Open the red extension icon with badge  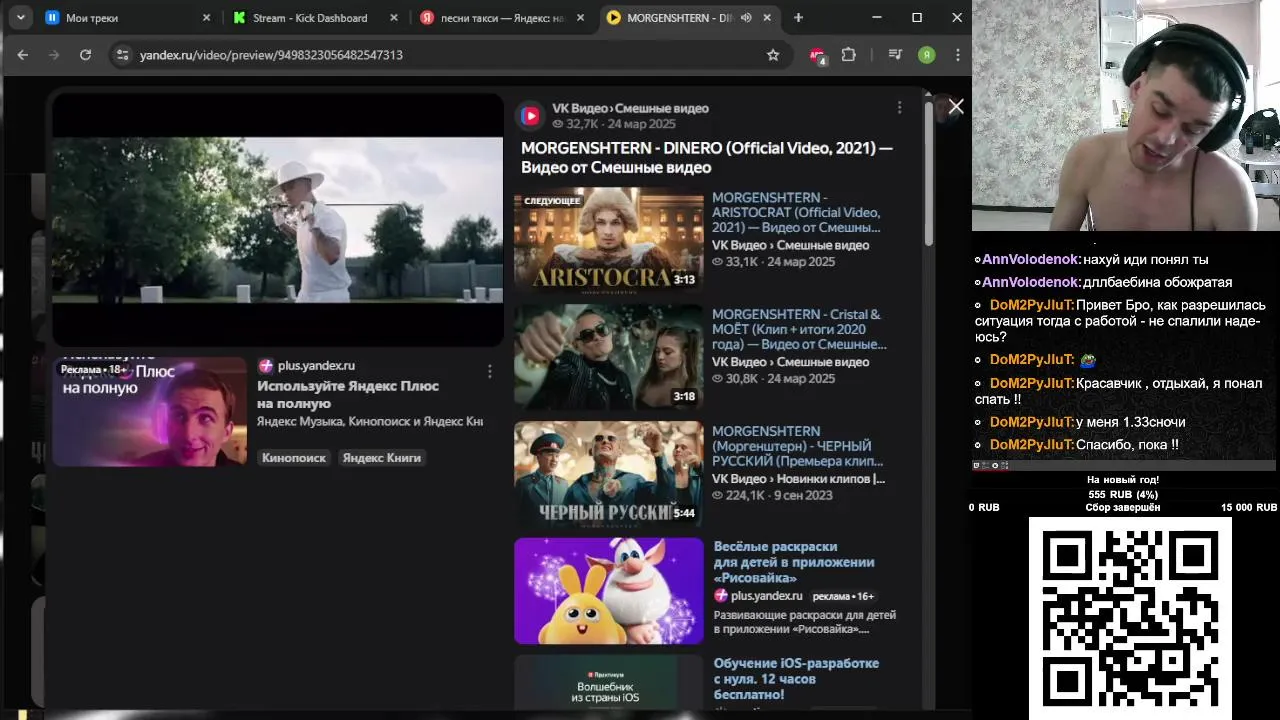coord(817,55)
